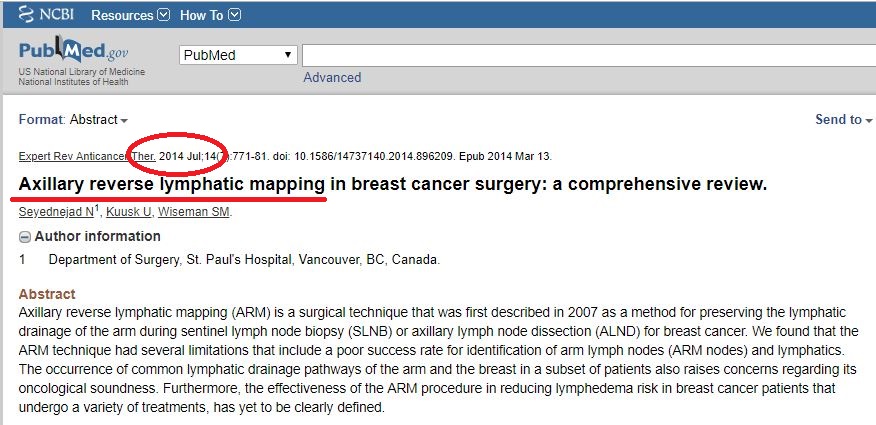Open the Expert Rev Anticancer Ther. journal link
This screenshot has height=425, width=876.
tap(87, 156)
